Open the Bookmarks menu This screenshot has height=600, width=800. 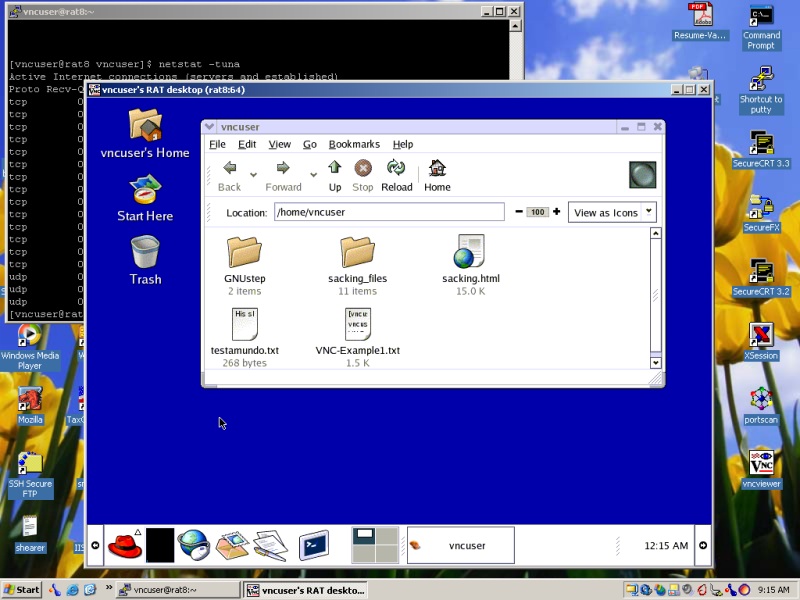click(x=354, y=144)
